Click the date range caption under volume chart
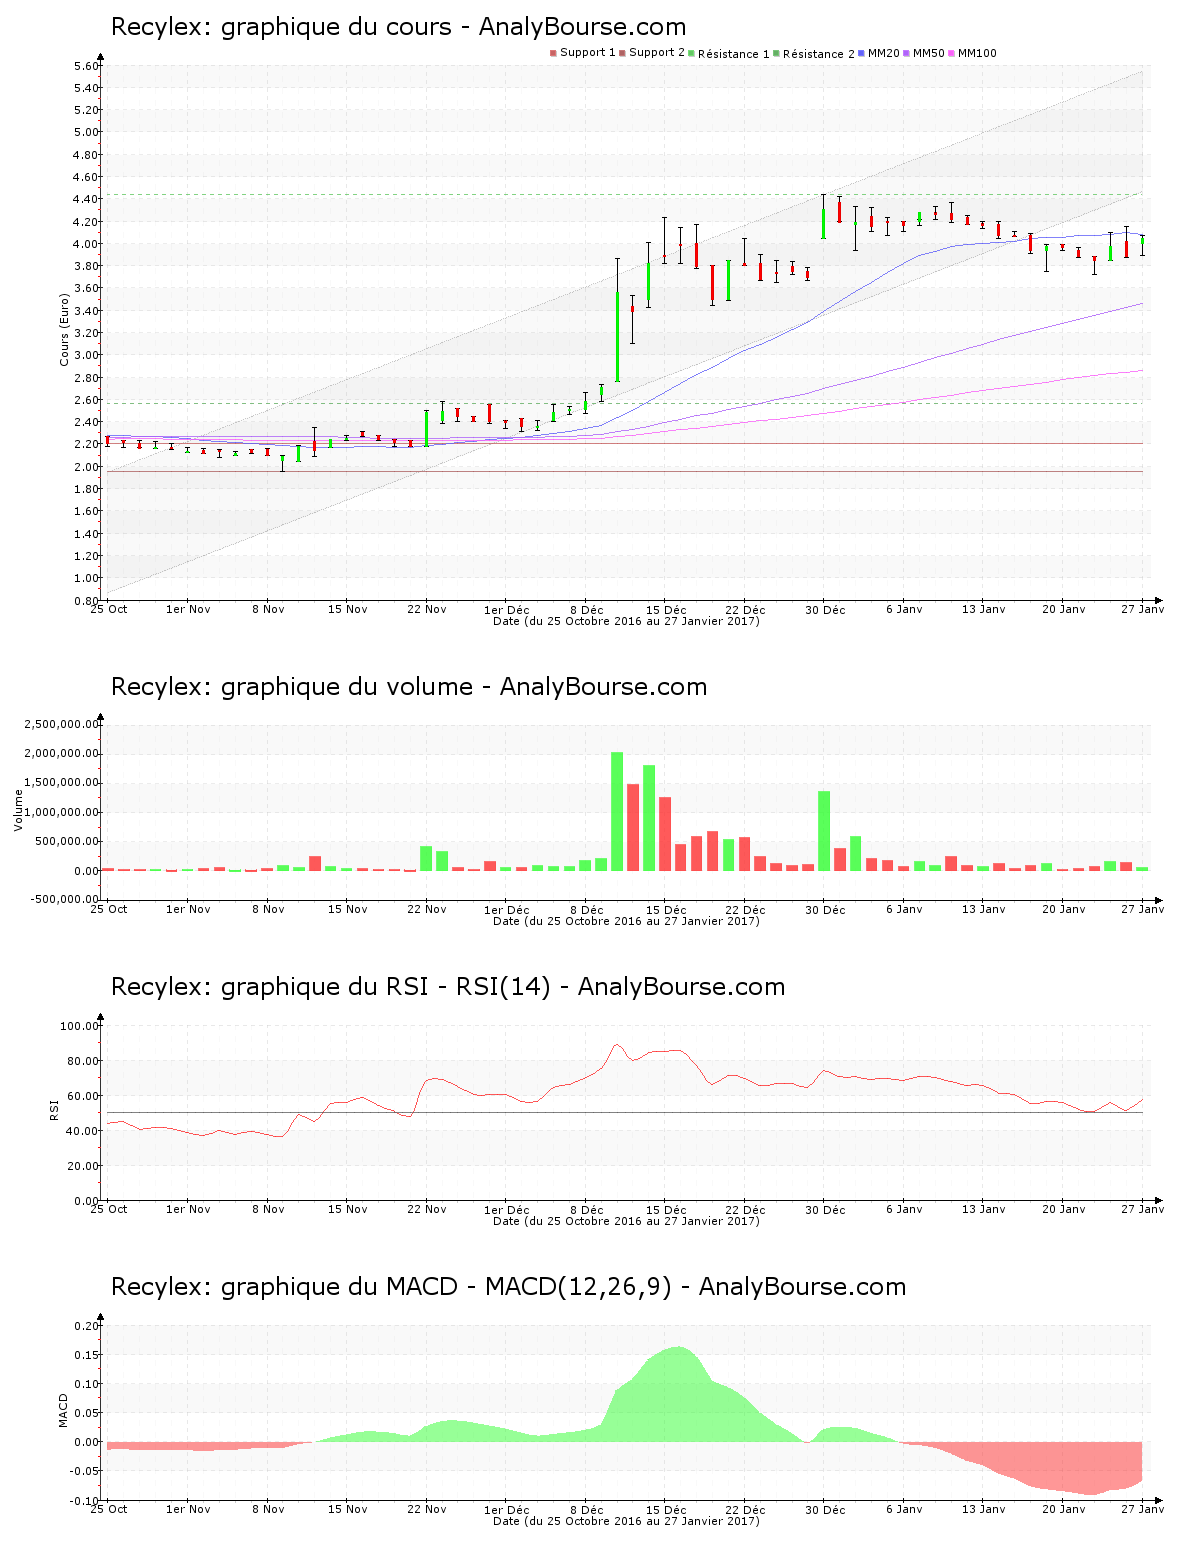The width and height of the screenshot is (1200, 1550). [626, 921]
